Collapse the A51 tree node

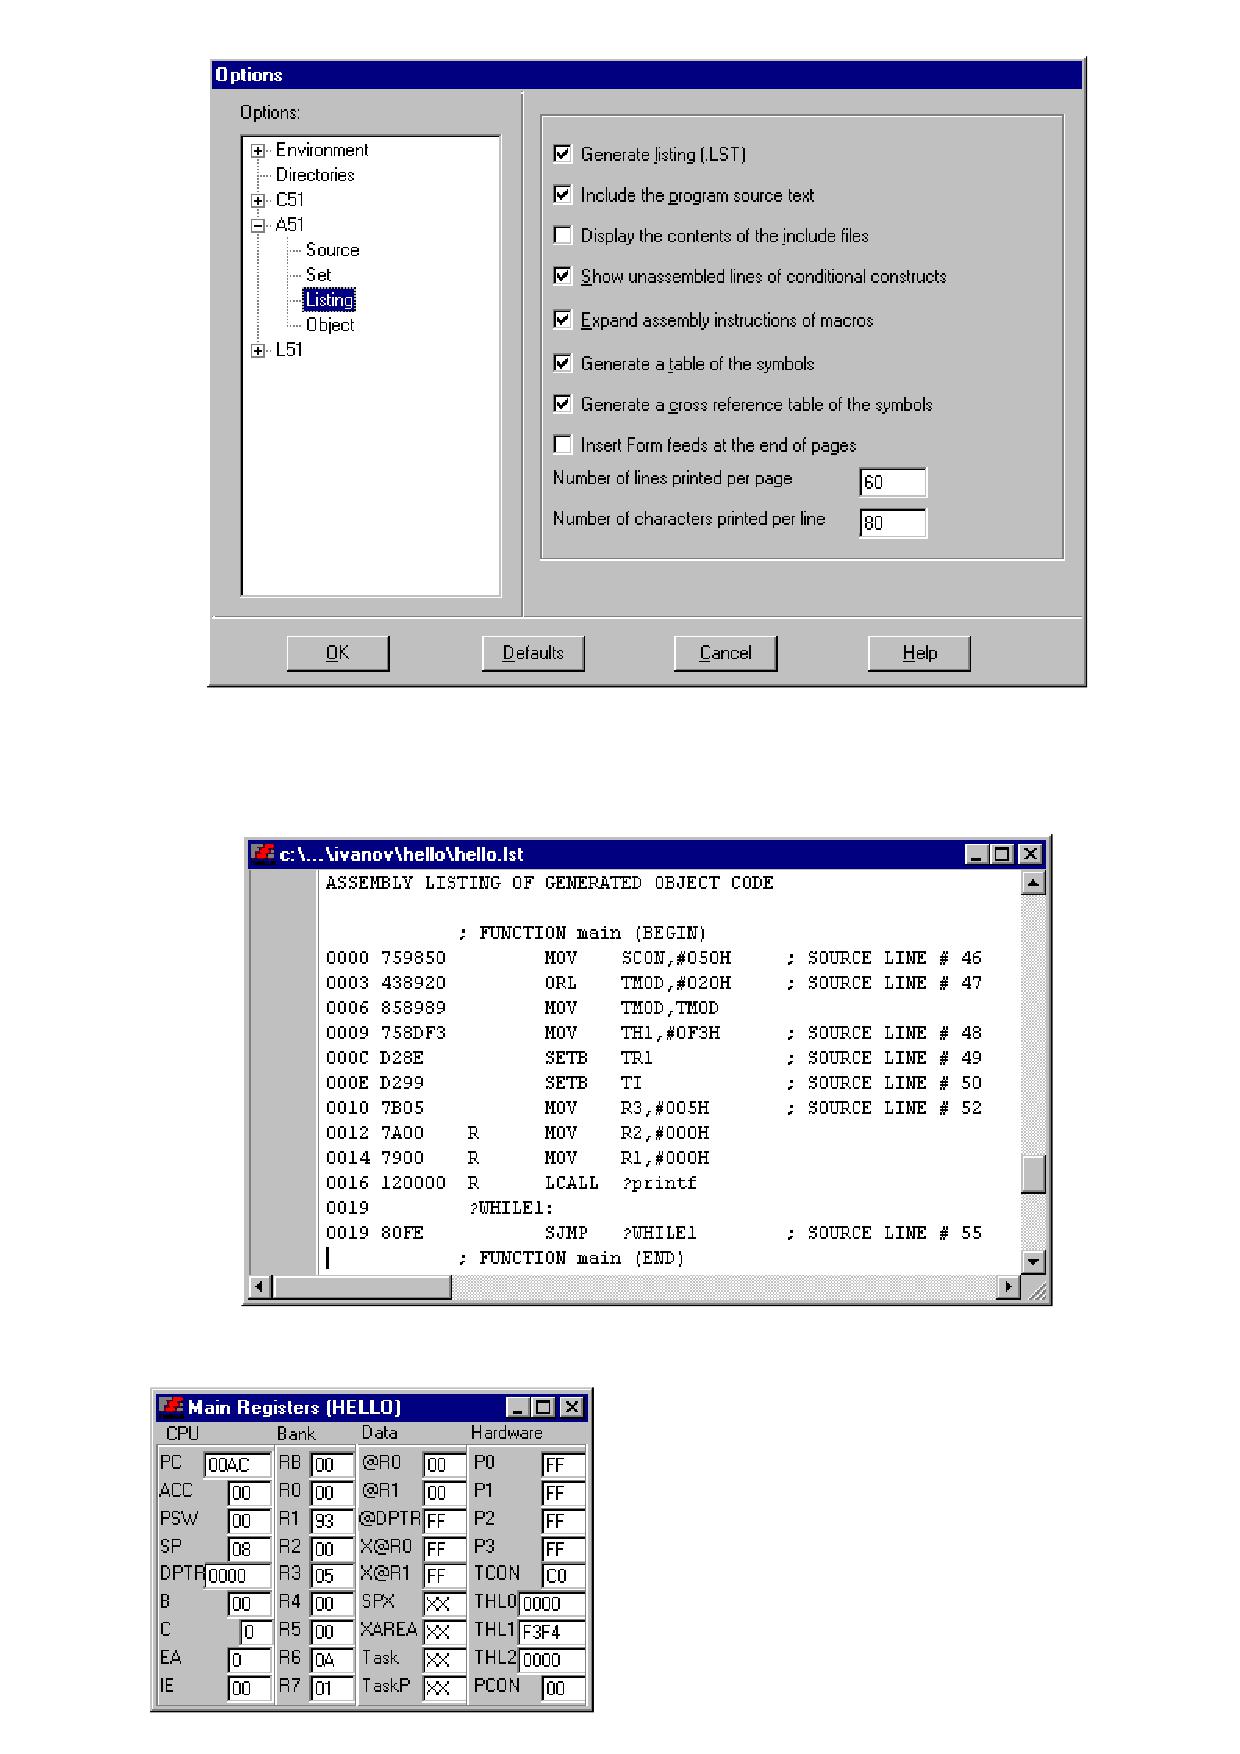pos(259,226)
